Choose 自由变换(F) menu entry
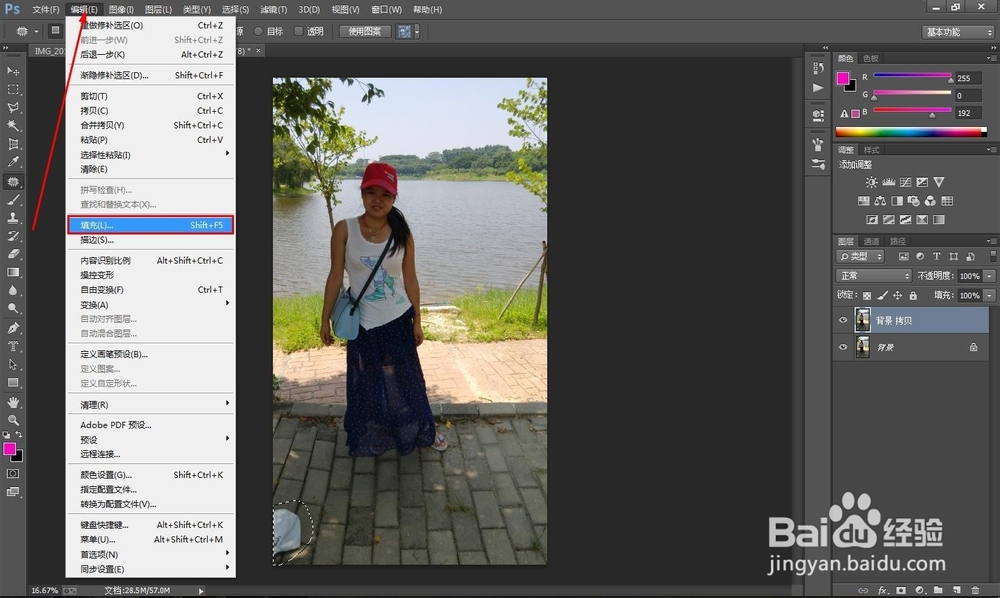This screenshot has height=598, width=1000. point(151,289)
